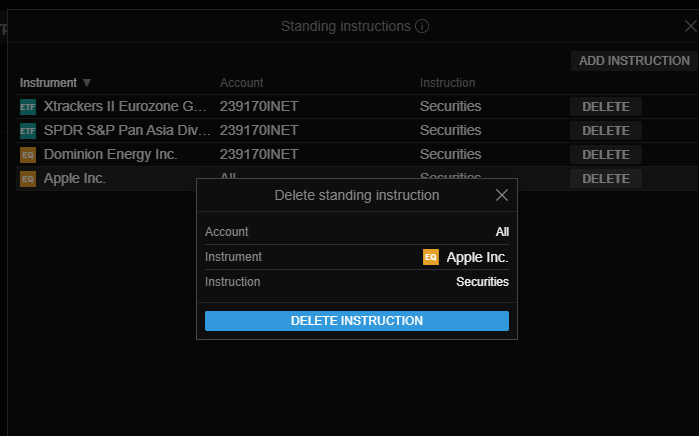
Task: Delete the Dominion Energy Inc. instruction
Action: (x=605, y=155)
